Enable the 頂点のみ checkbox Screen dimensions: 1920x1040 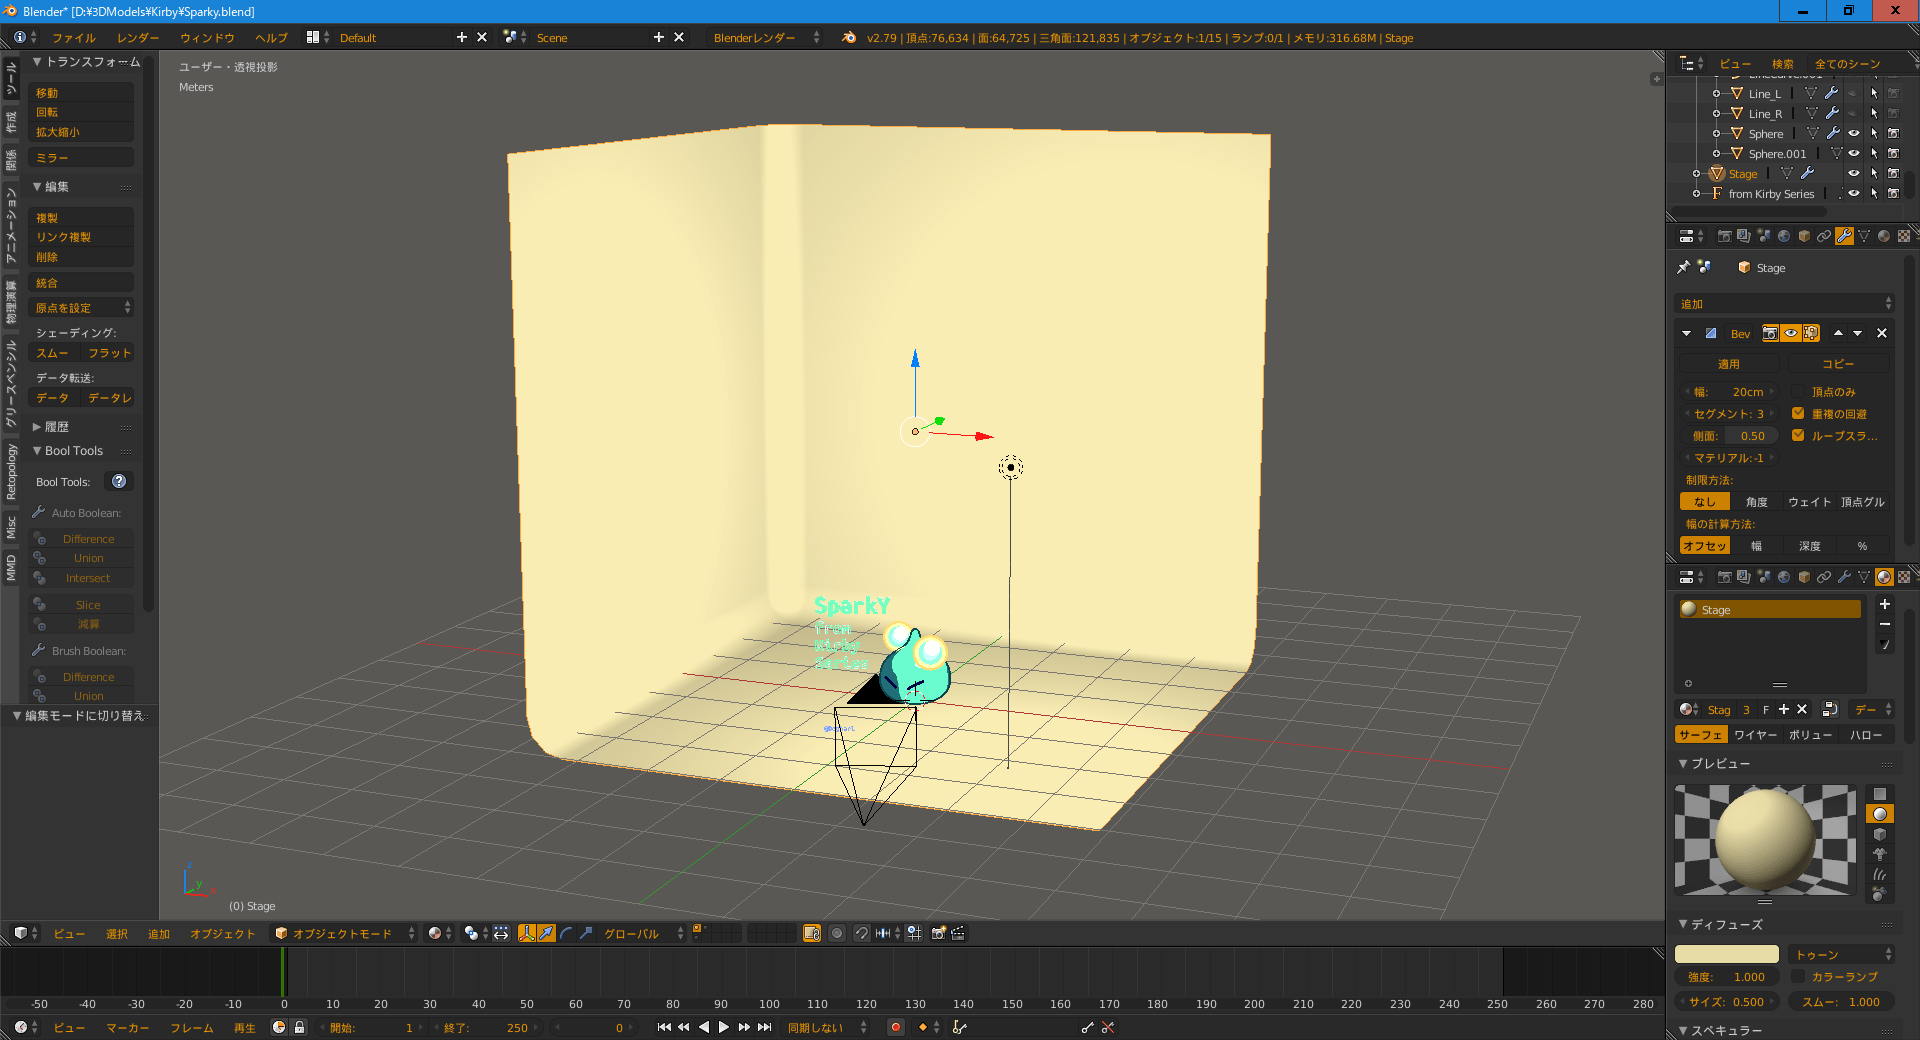[1798, 391]
